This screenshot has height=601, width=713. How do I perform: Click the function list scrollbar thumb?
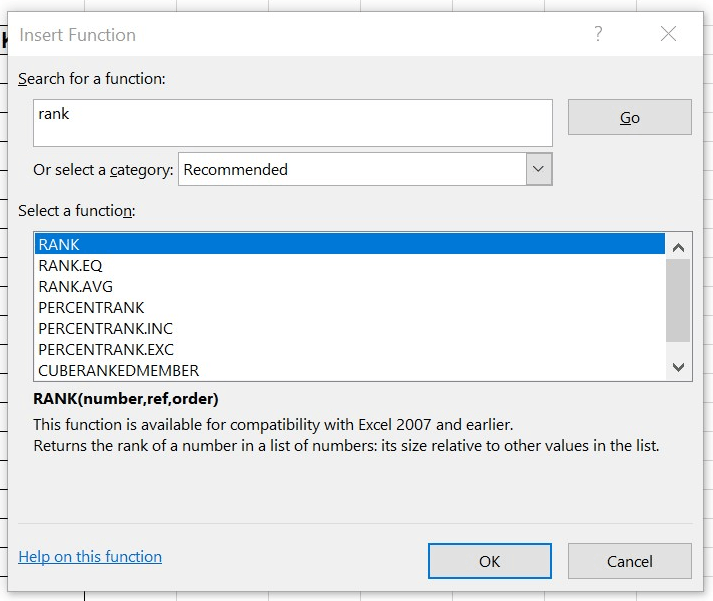click(678, 300)
